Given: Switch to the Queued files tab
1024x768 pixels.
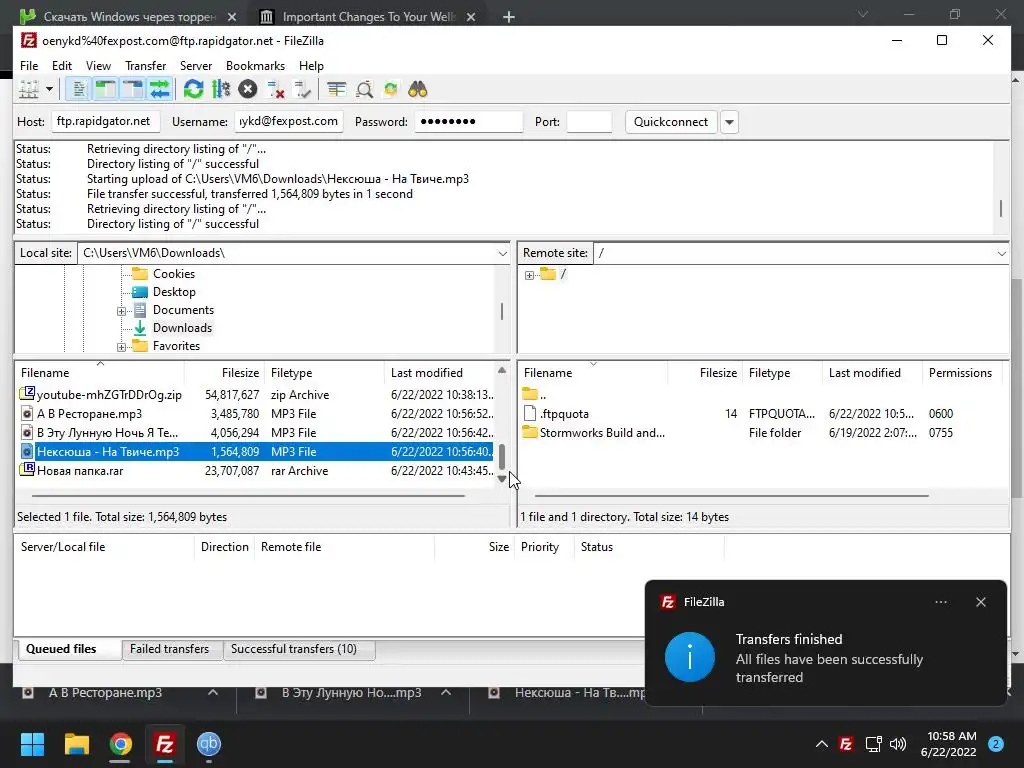Looking at the screenshot, I should coord(61,649).
